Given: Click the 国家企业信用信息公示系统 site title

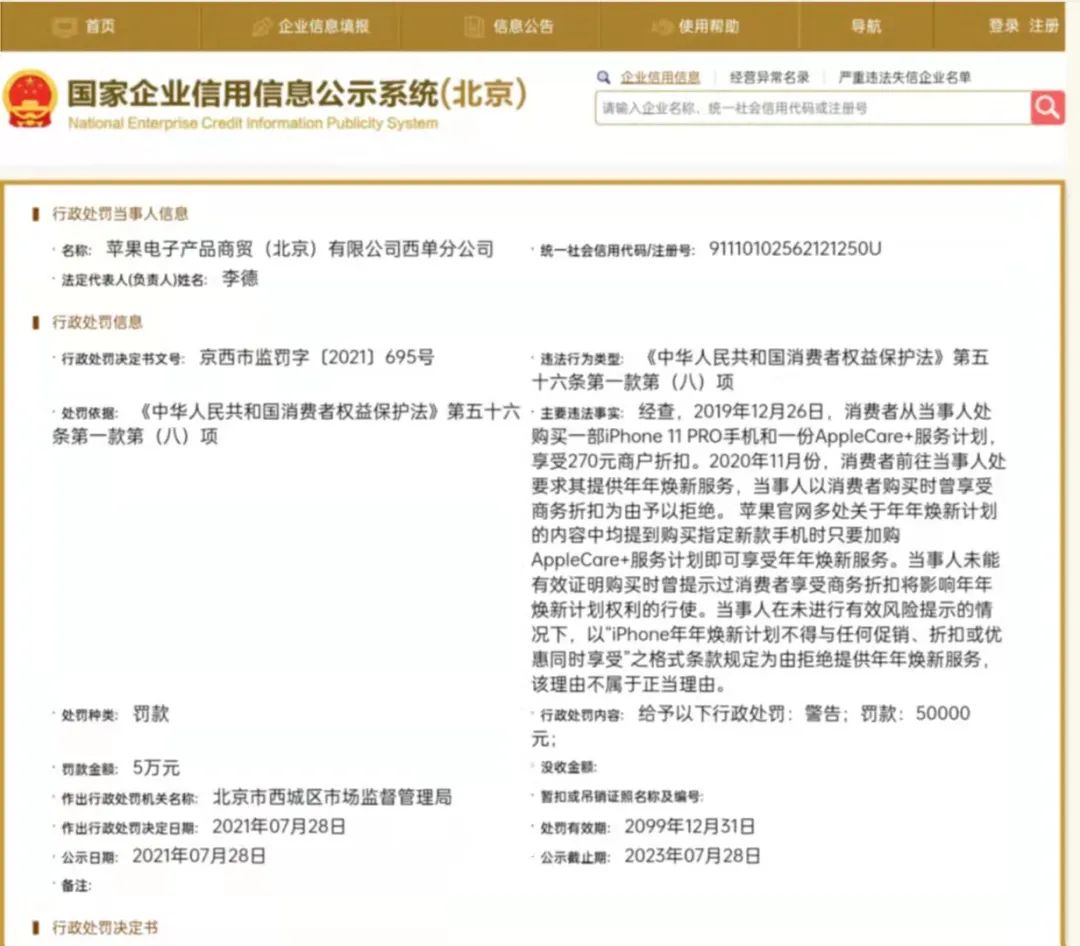Looking at the screenshot, I should 297,93.
